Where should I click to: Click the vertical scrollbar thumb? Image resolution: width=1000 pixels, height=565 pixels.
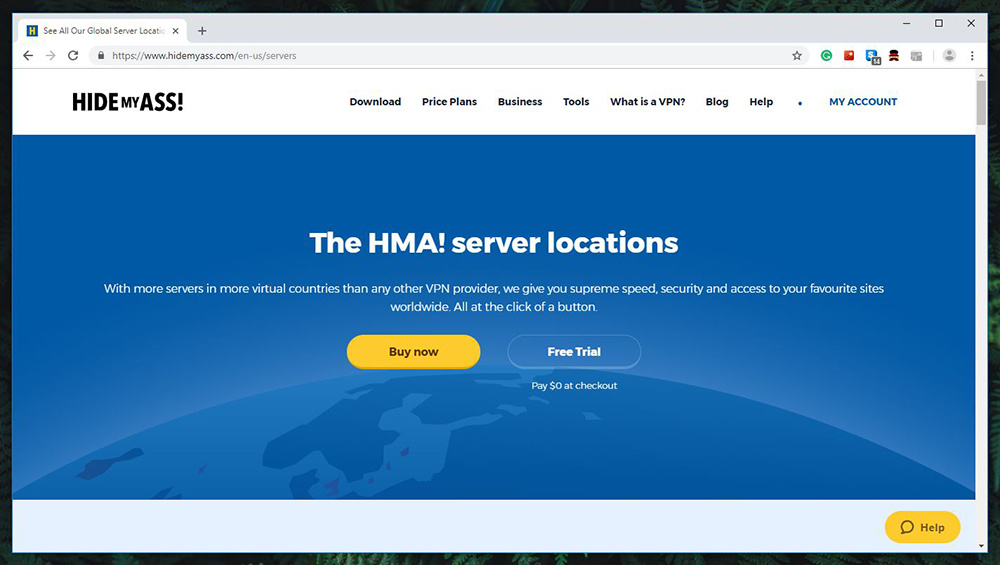click(x=981, y=103)
